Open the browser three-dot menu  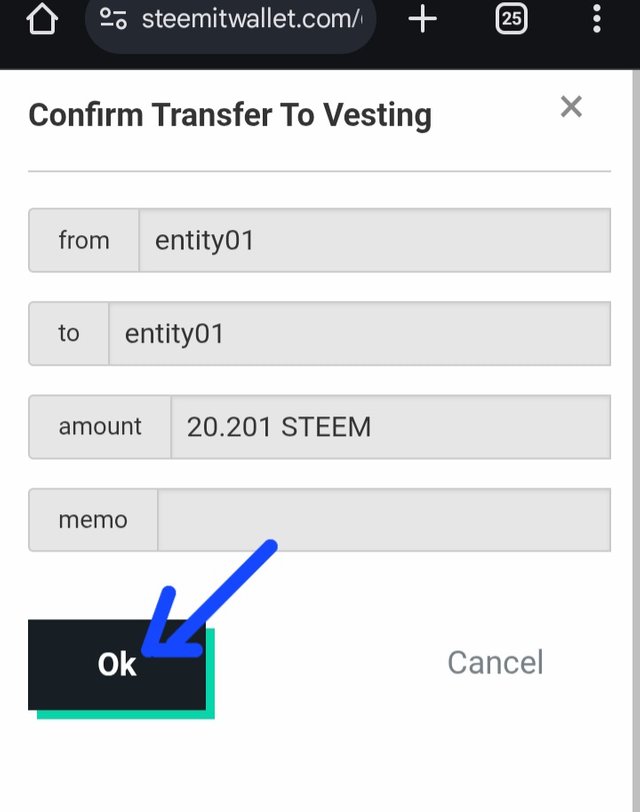[x=597, y=19]
